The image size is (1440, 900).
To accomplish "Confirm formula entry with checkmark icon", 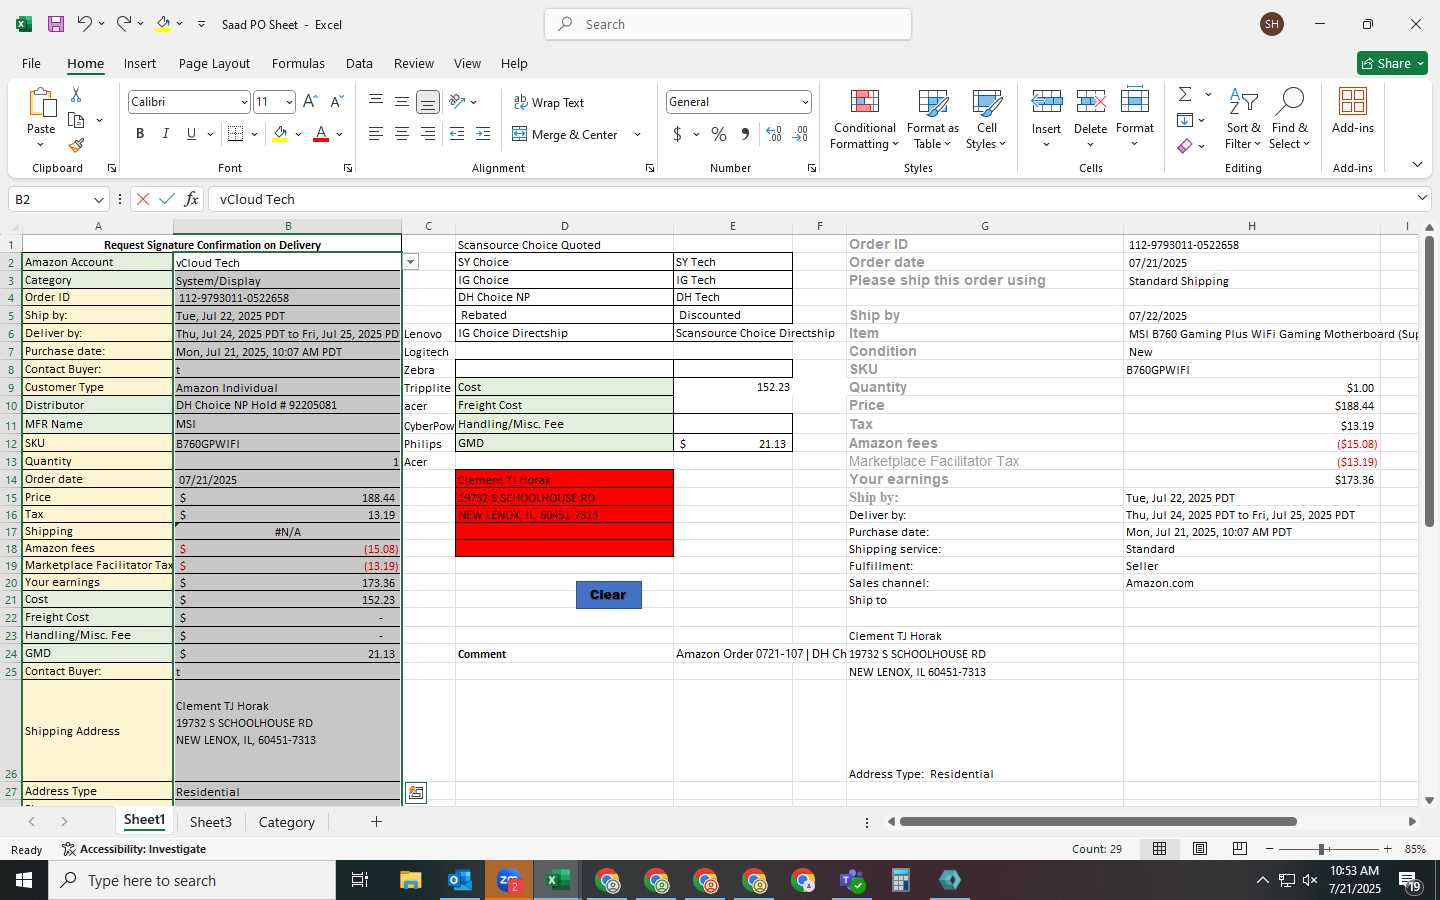I will pos(167,199).
